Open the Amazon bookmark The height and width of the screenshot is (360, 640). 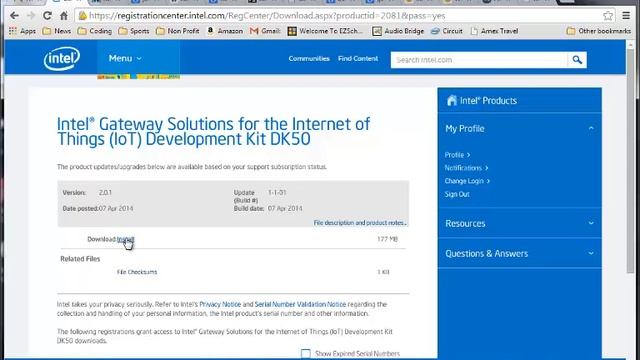click(224, 31)
